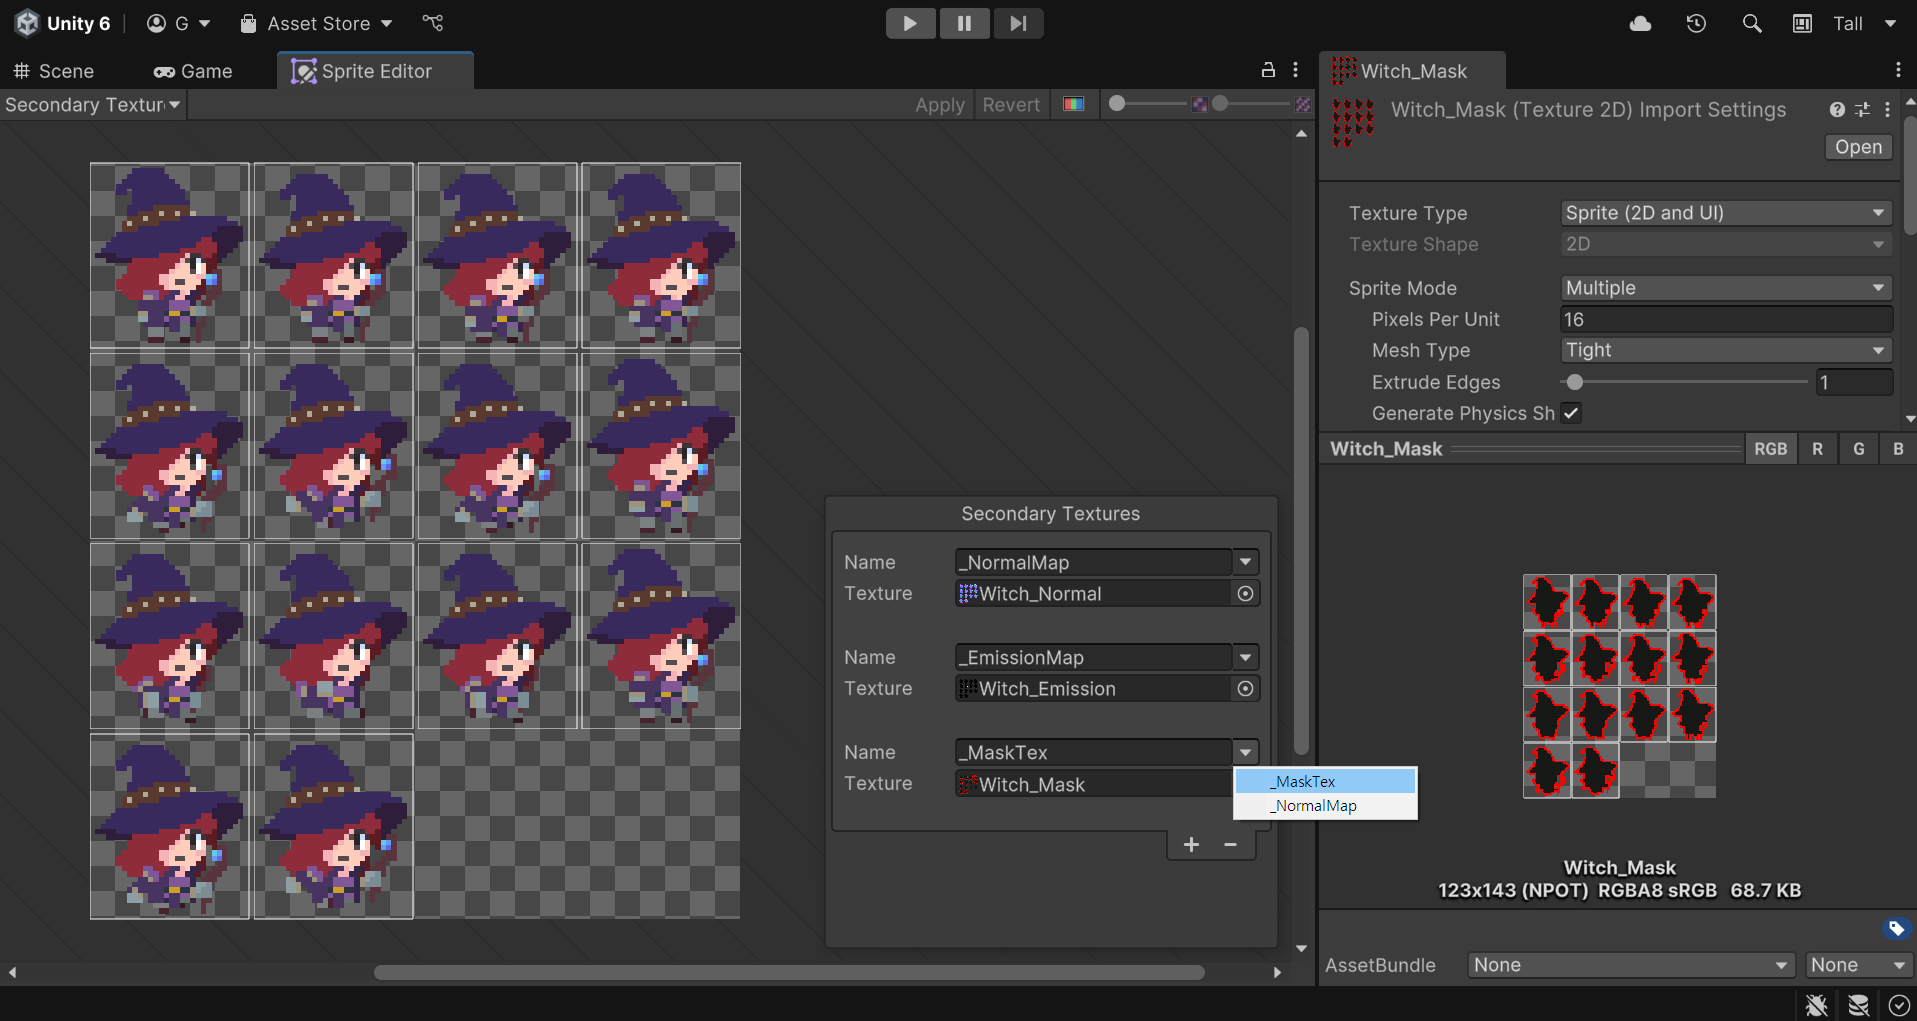
Task: Click the object picker for Witch_Normal texture
Action: 1245,594
